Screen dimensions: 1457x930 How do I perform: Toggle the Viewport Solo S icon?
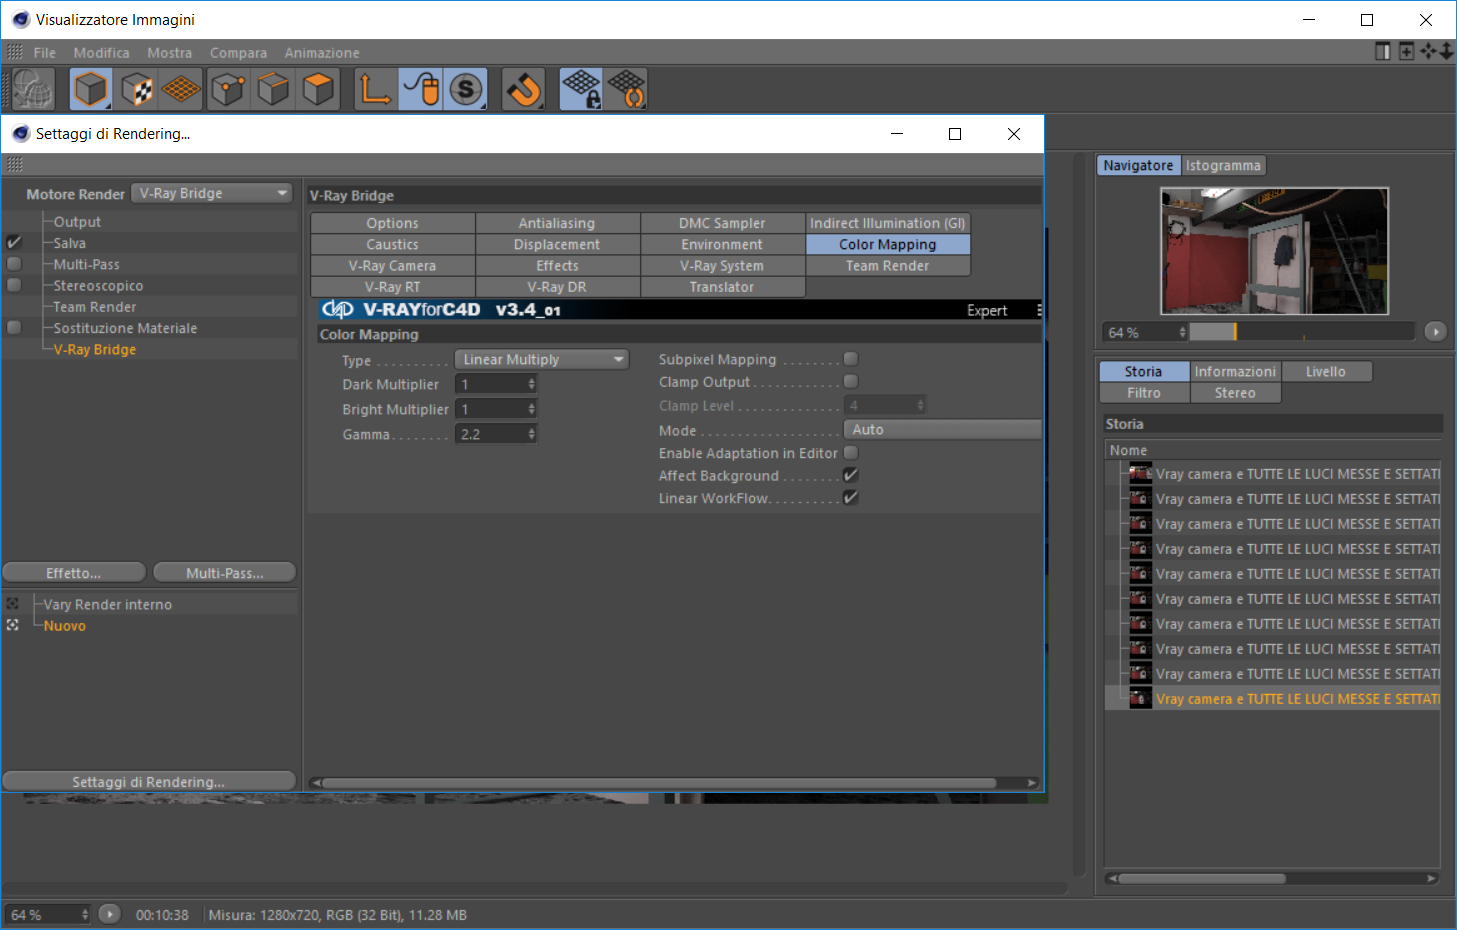(466, 90)
